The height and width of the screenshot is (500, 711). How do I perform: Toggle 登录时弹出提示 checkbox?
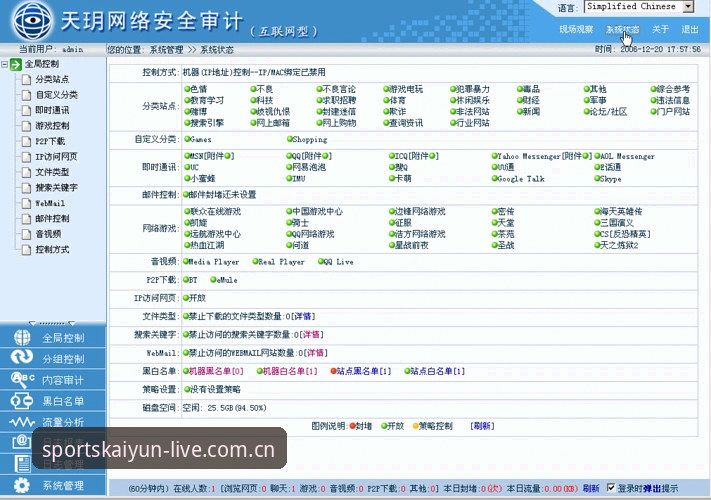click(611, 488)
